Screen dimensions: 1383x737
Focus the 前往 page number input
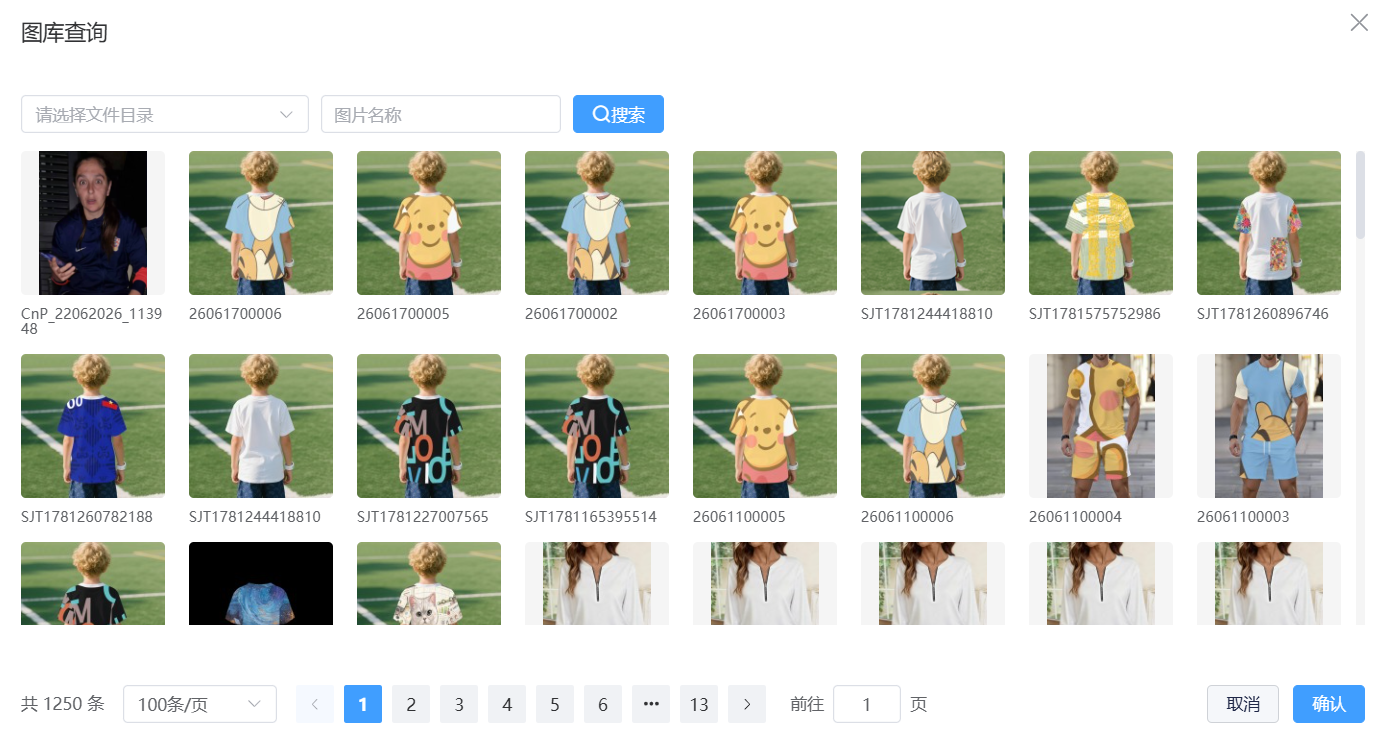click(867, 704)
